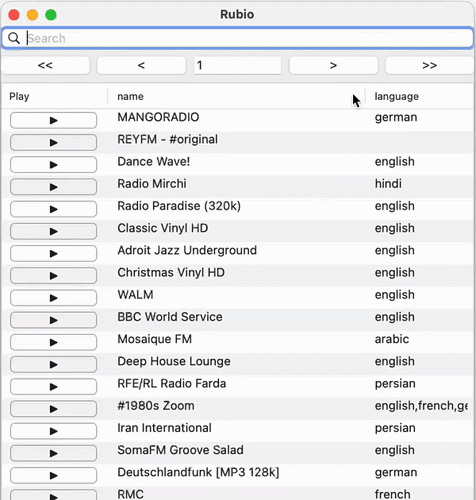Play Deep House Lounge station
The width and height of the screenshot is (476, 500).
[53, 364]
